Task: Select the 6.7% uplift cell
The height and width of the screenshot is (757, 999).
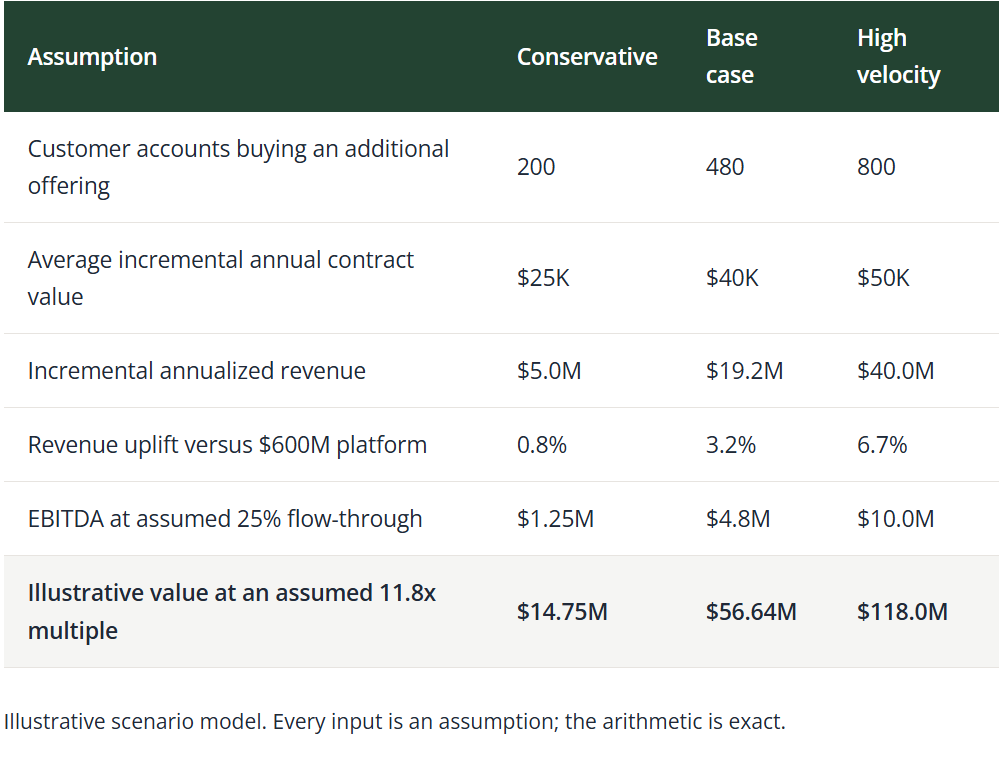Action: 882,445
